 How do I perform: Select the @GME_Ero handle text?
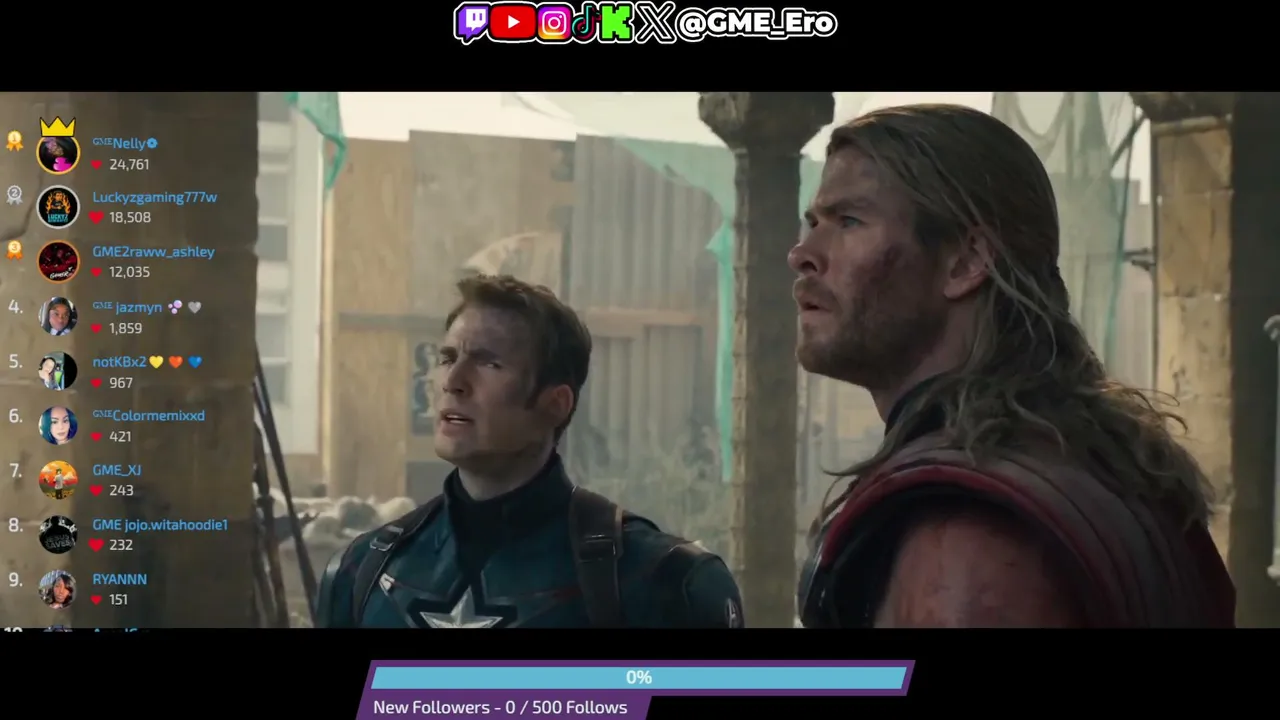[x=756, y=24]
